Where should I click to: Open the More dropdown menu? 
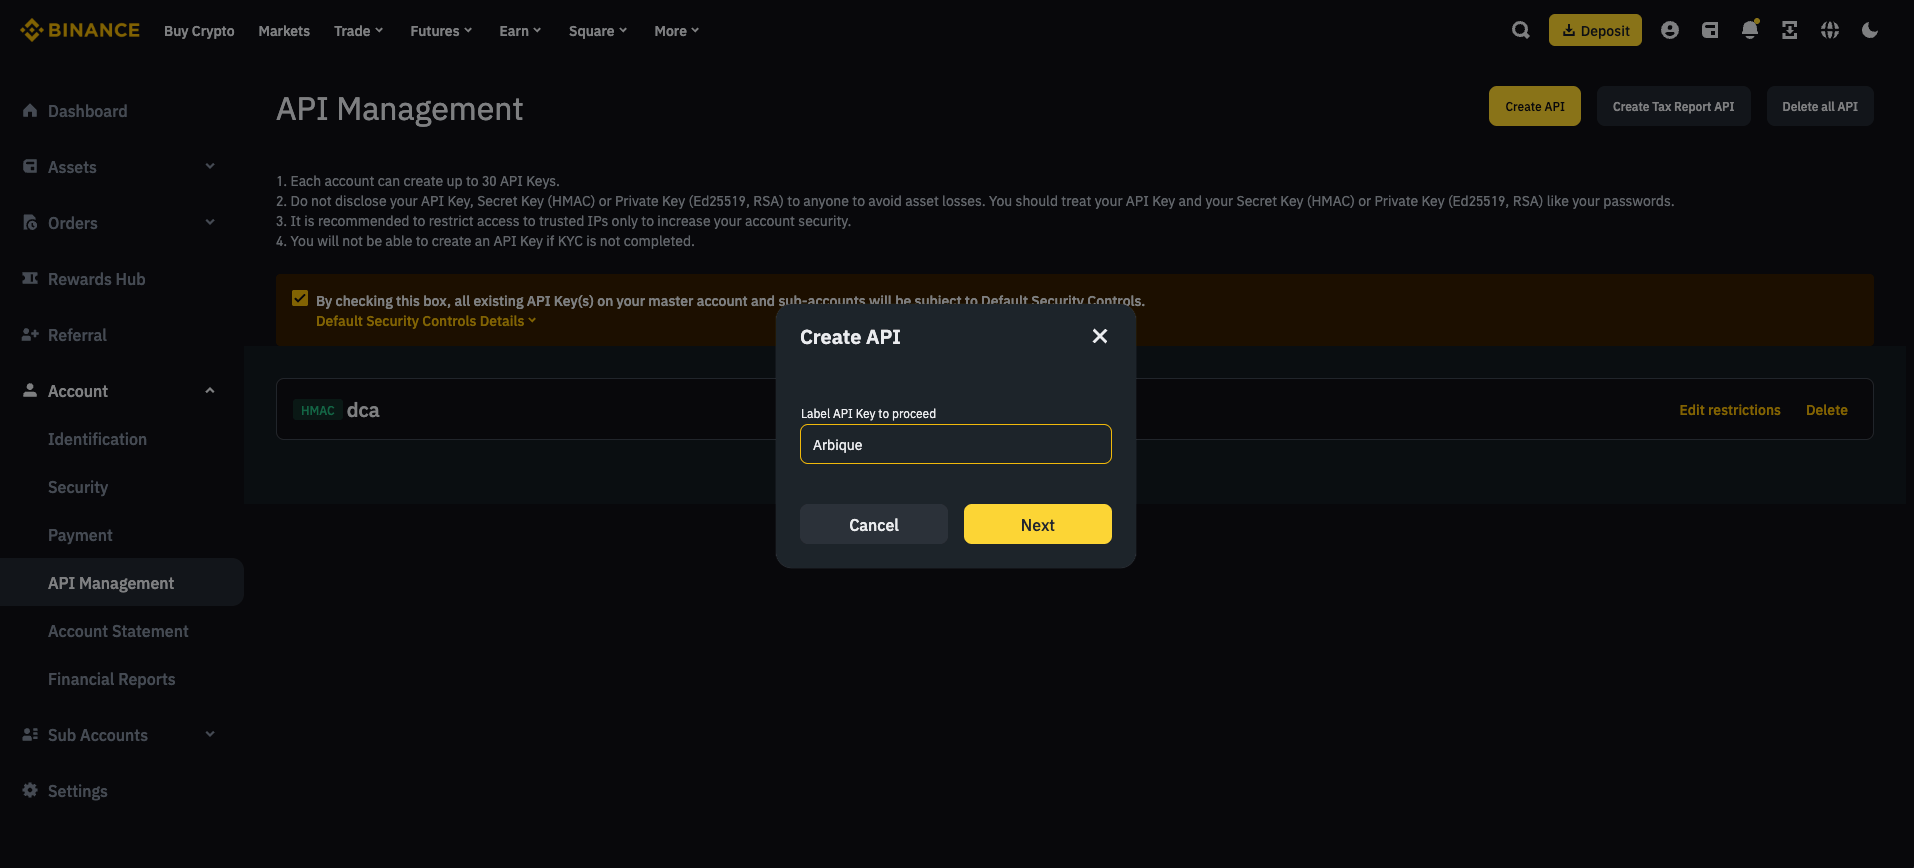pyautogui.click(x=677, y=31)
